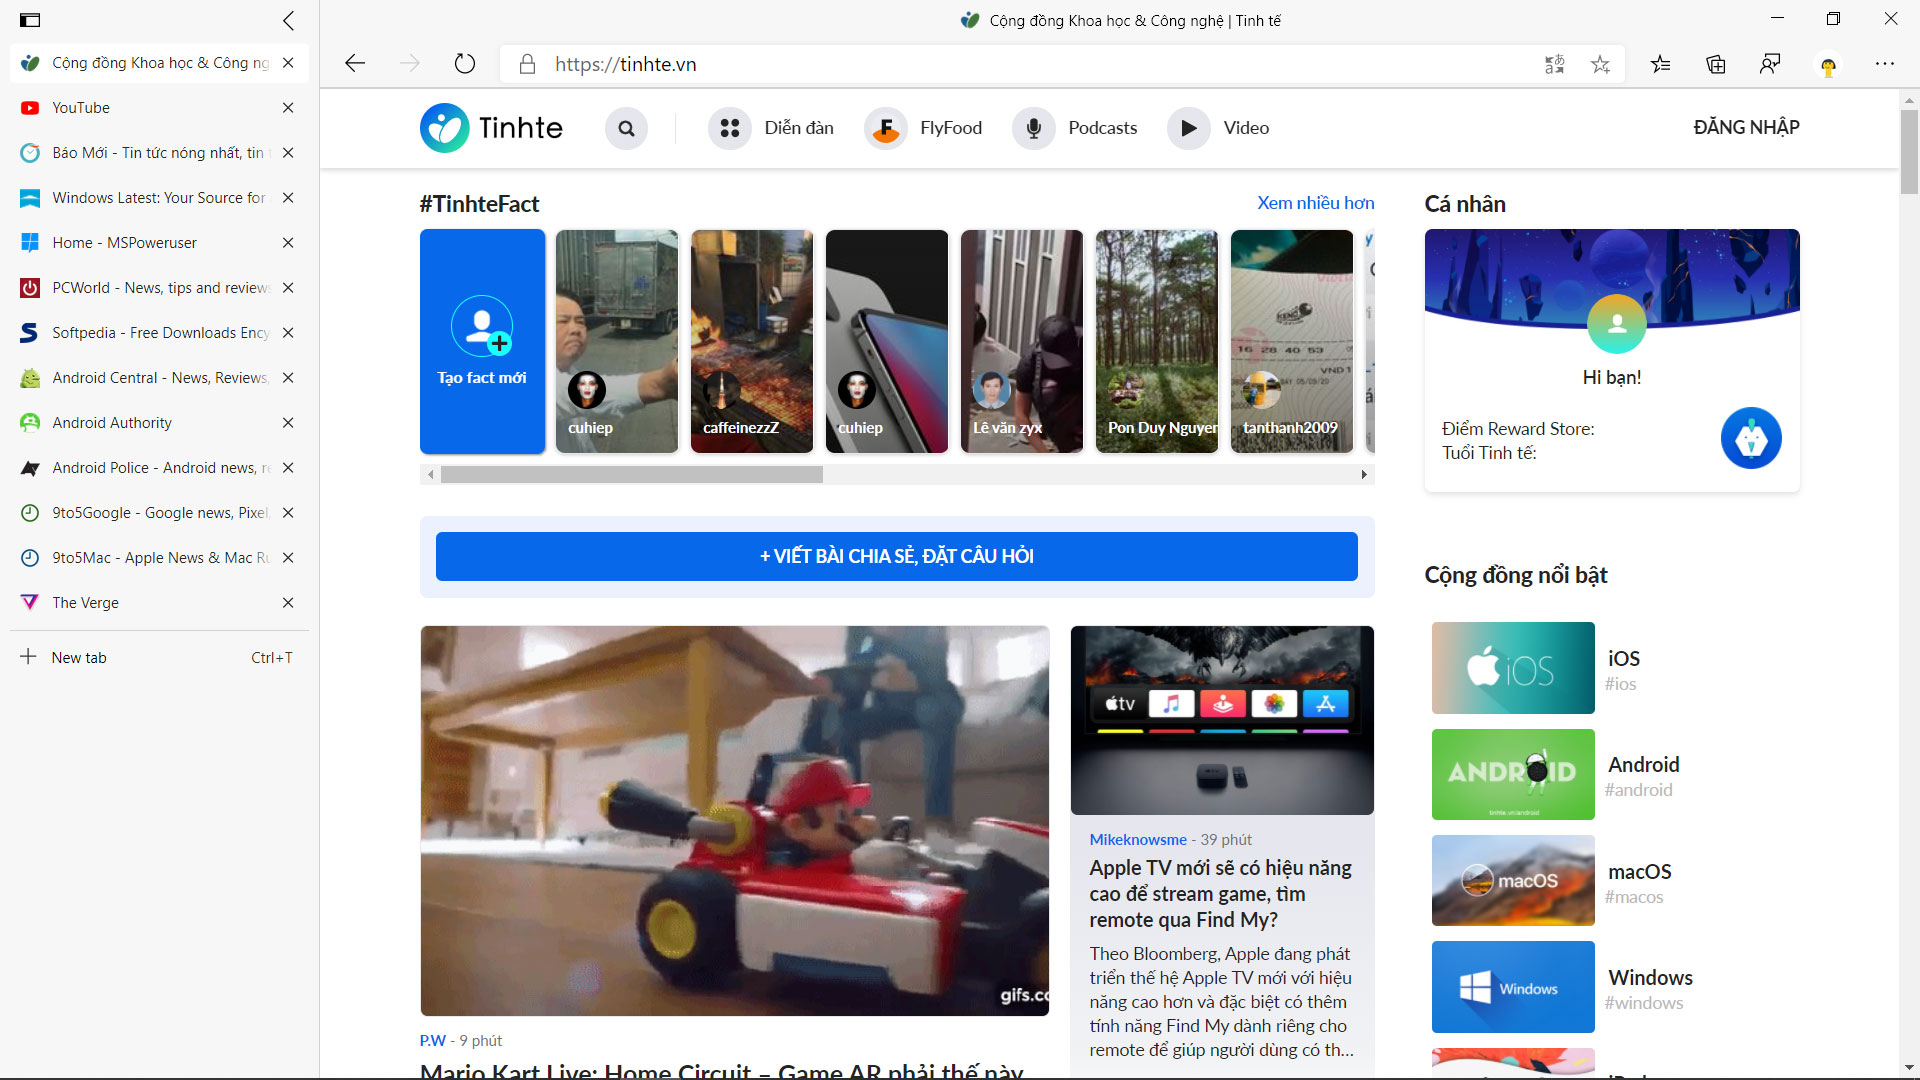Open the iOS community thumbnail
The height and width of the screenshot is (1080, 1920).
tap(1513, 668)
